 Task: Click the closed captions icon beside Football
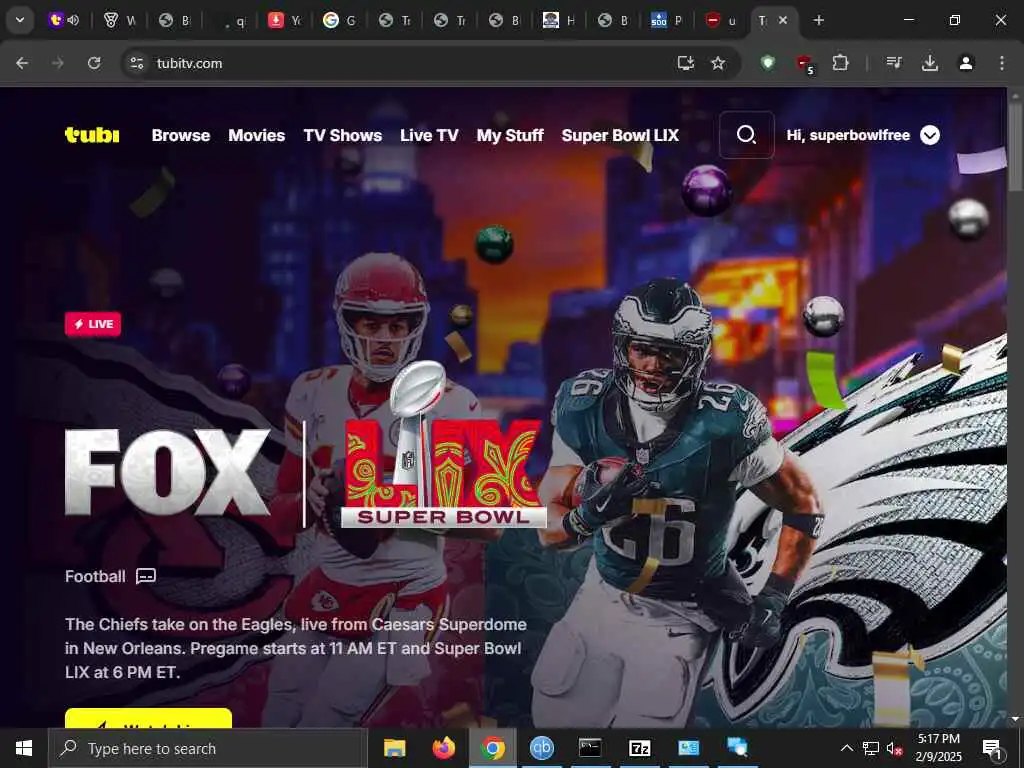point(146,576)
